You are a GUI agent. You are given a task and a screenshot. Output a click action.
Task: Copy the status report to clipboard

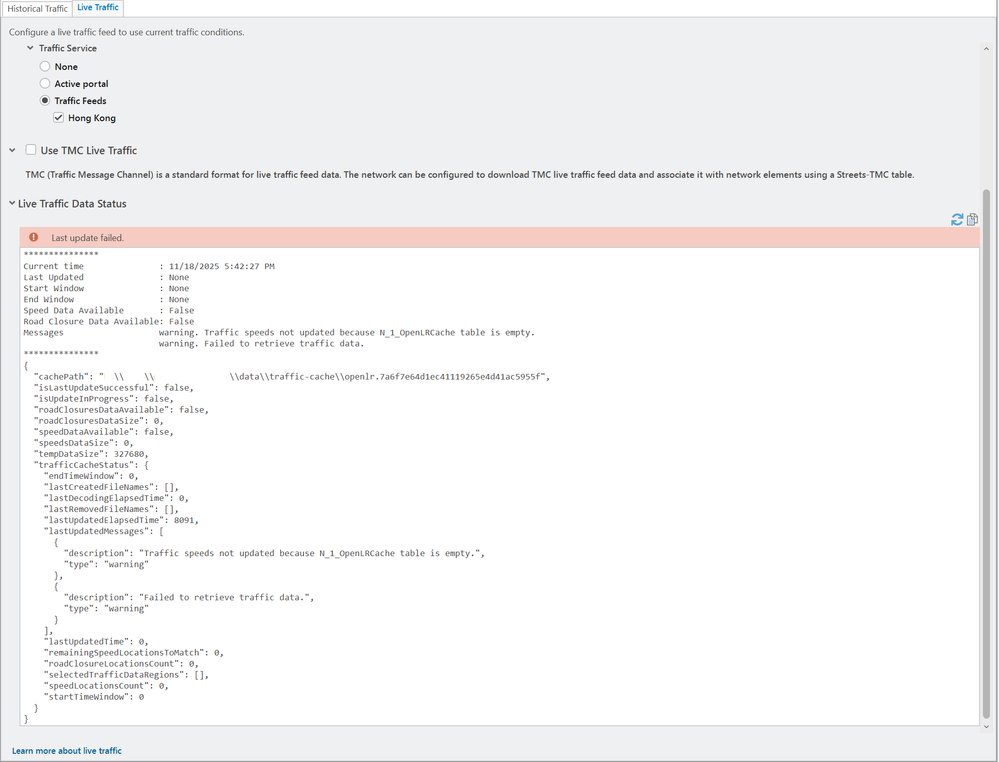click(x=972, y=219)
